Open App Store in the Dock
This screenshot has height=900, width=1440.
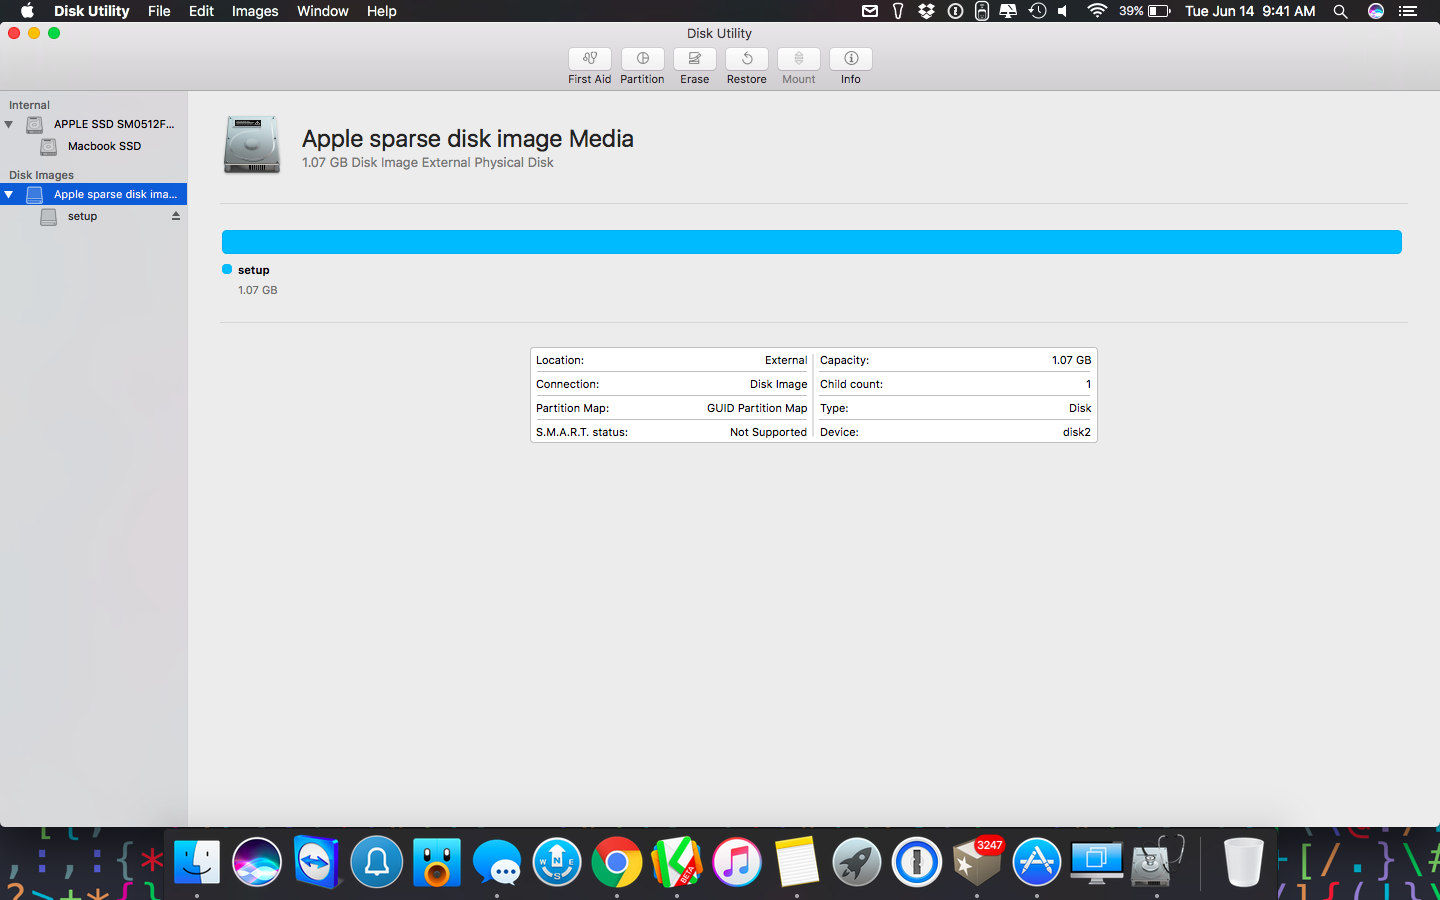coord(1037,862)
